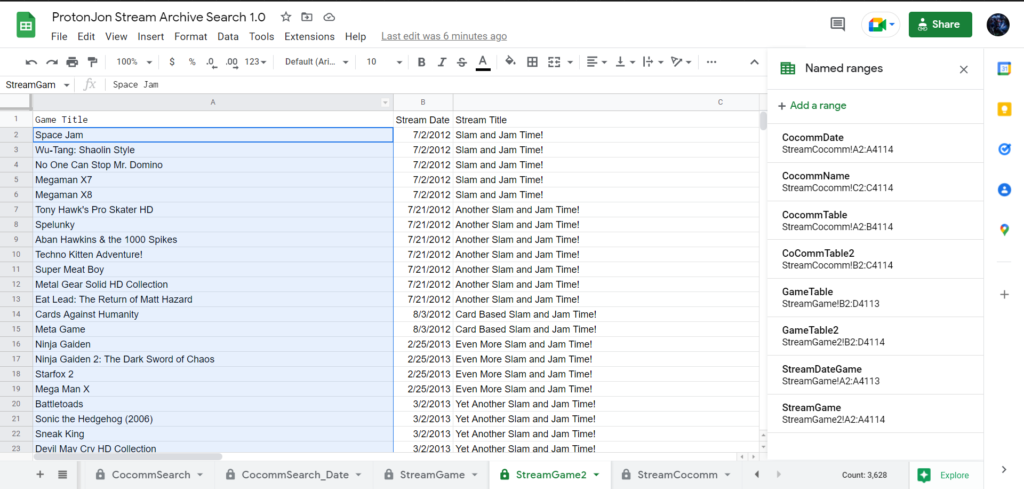Toggle Strikethrough formatting
This screenshot has height=489, width=1024.
pyautogui.click(x=462, y=62)
